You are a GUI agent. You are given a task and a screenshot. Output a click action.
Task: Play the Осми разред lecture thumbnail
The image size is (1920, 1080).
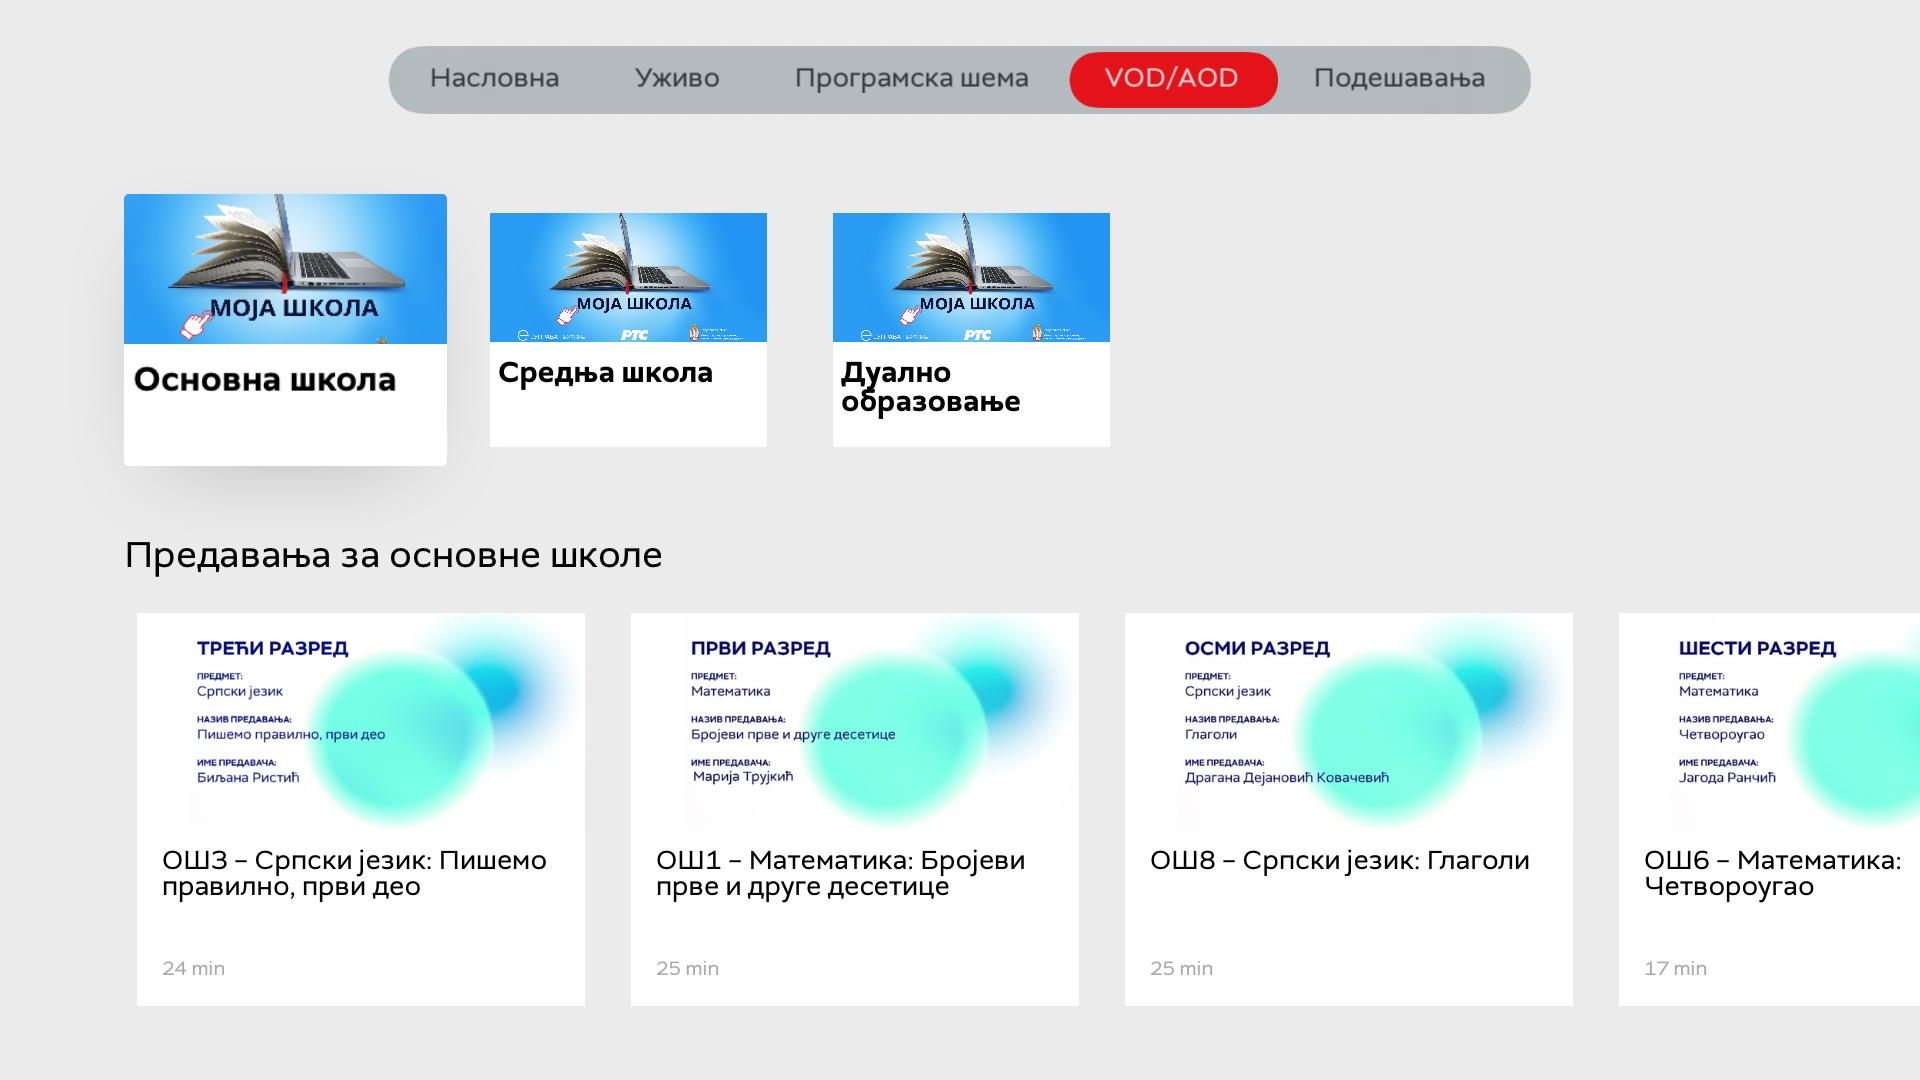[x=1349, y=721]
